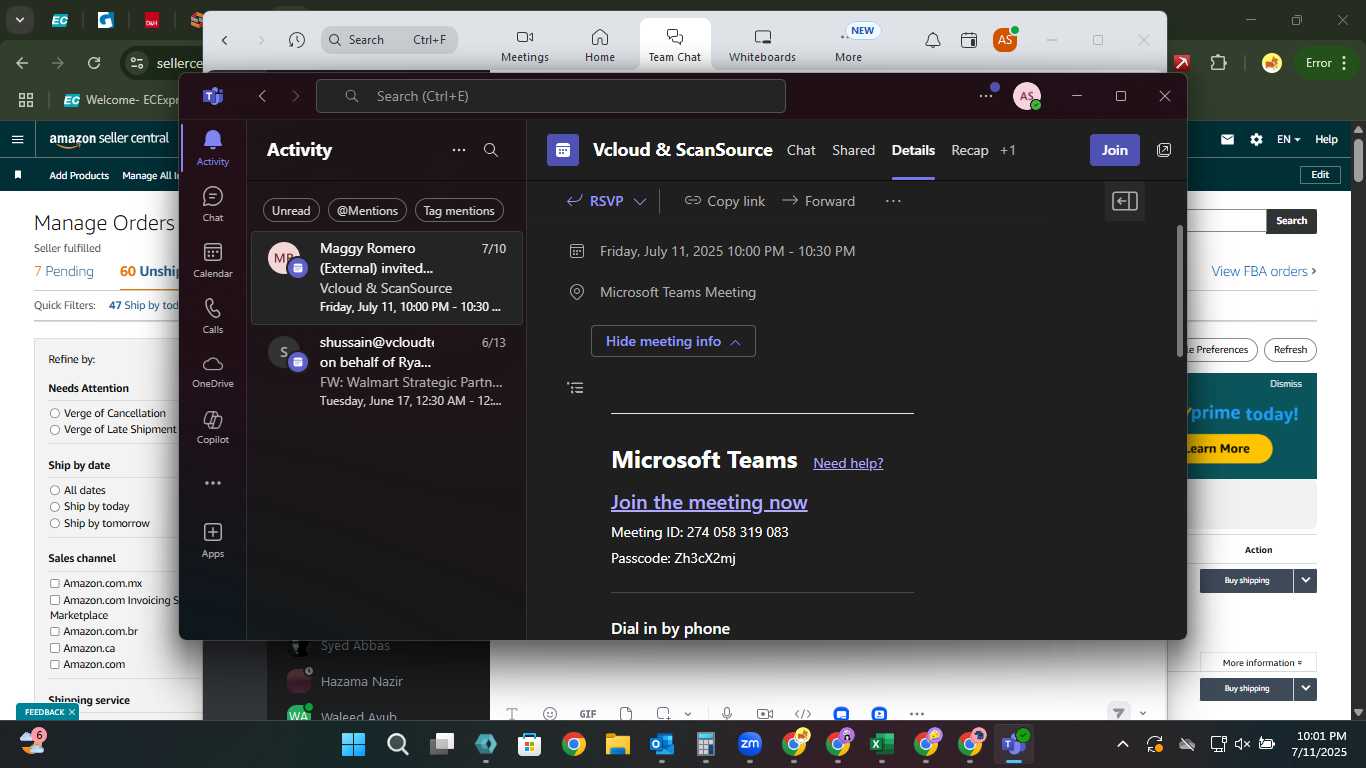Click meeting details vertical scrollbar
This screenshot has width=1366, height=768.
pyautogui.click(x=1180, y=290)
